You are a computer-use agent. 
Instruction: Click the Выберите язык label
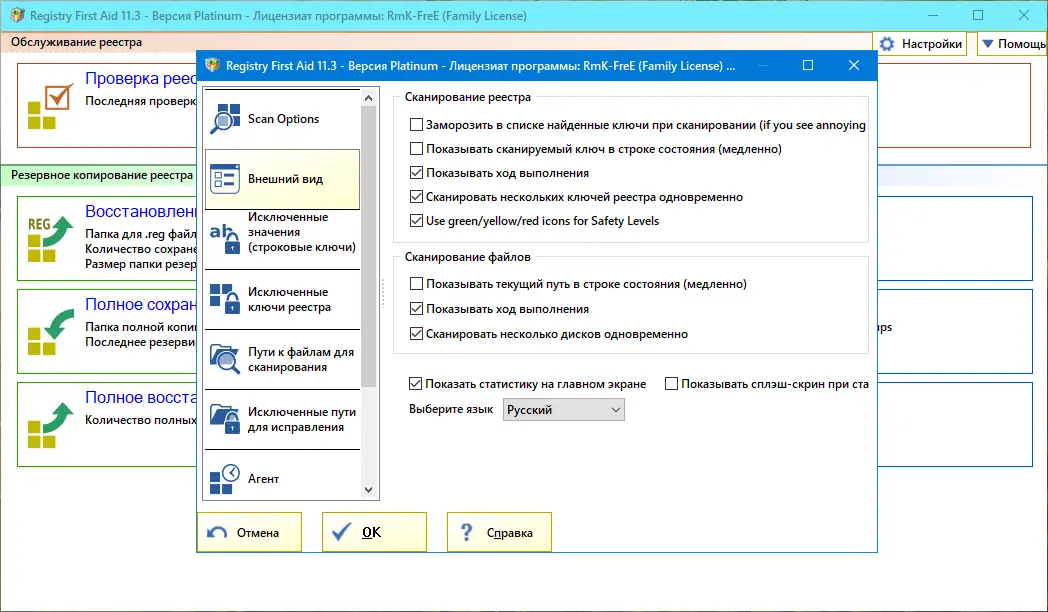pyautogui.click(x=451, y=409)
